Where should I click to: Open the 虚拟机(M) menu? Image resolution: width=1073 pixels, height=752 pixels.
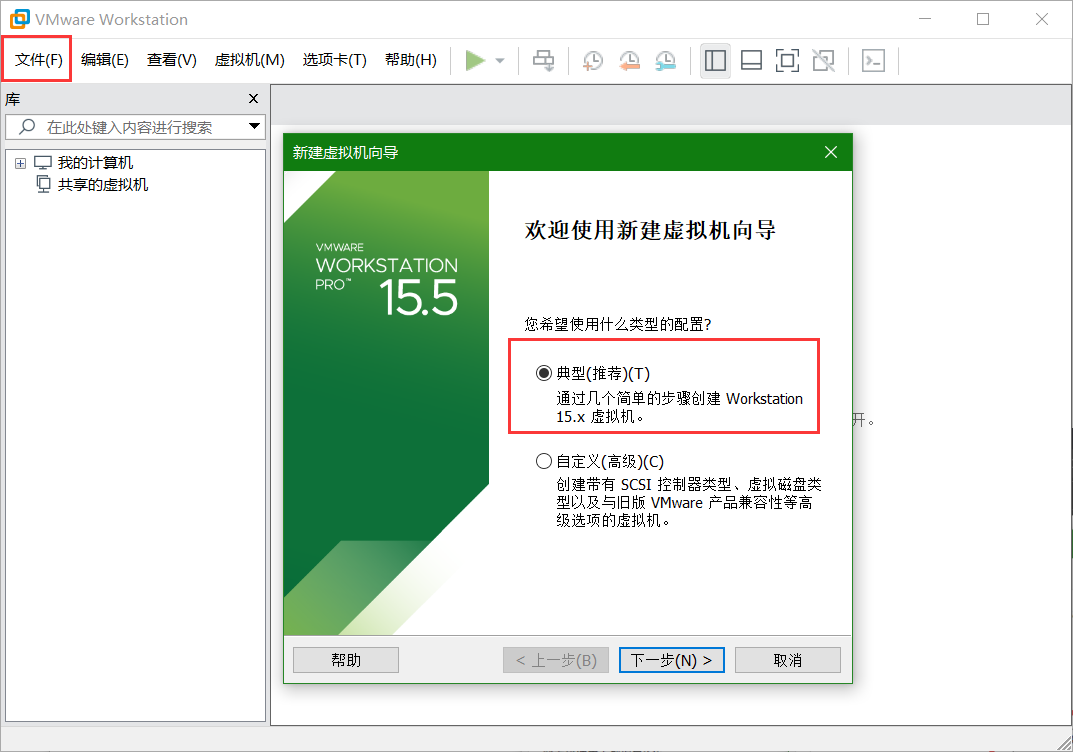tap(250, 60)
